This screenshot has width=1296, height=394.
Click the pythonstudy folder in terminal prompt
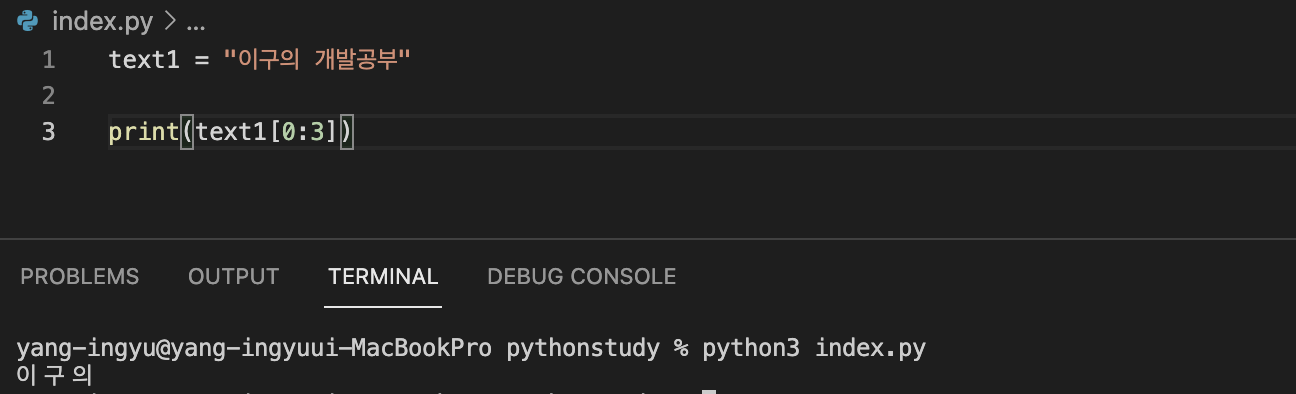pyautogui.click(x=583, y=348)
